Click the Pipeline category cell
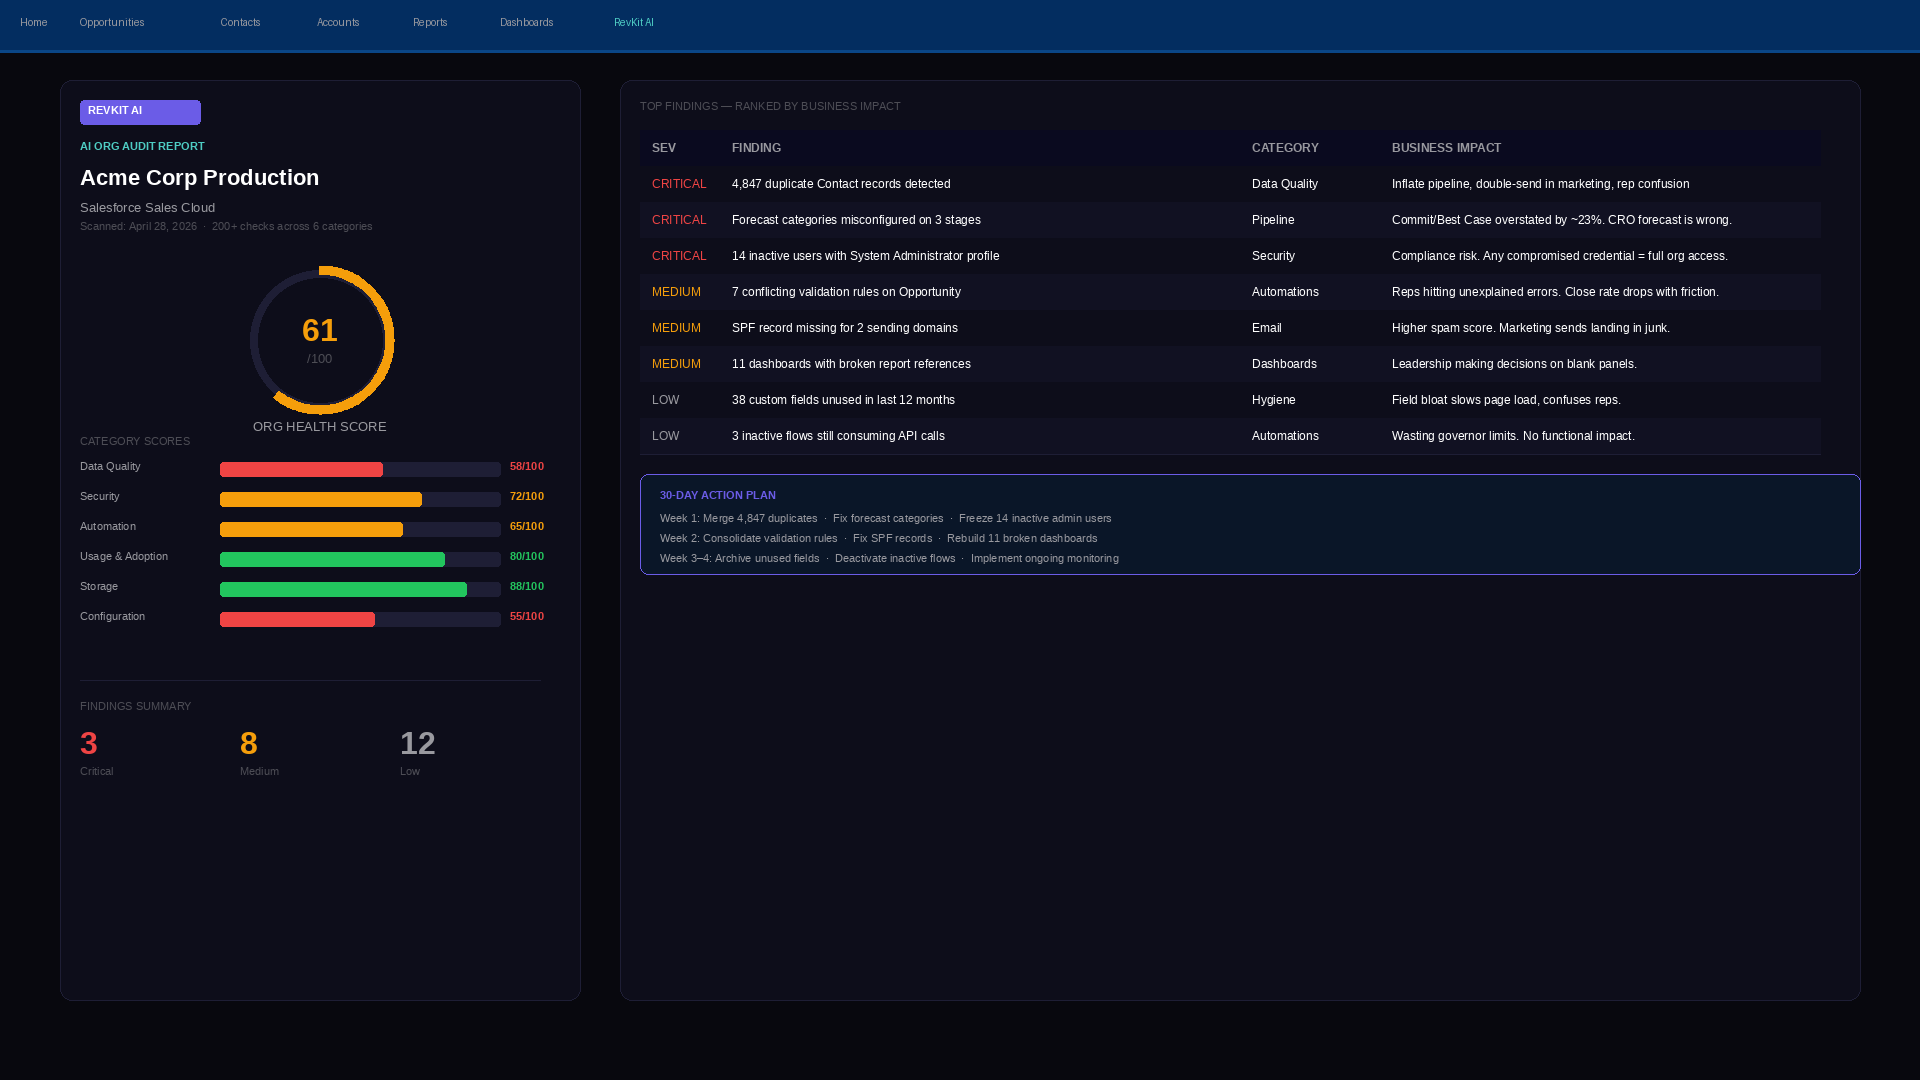1920x1080 pixels. pos(1273,220)
